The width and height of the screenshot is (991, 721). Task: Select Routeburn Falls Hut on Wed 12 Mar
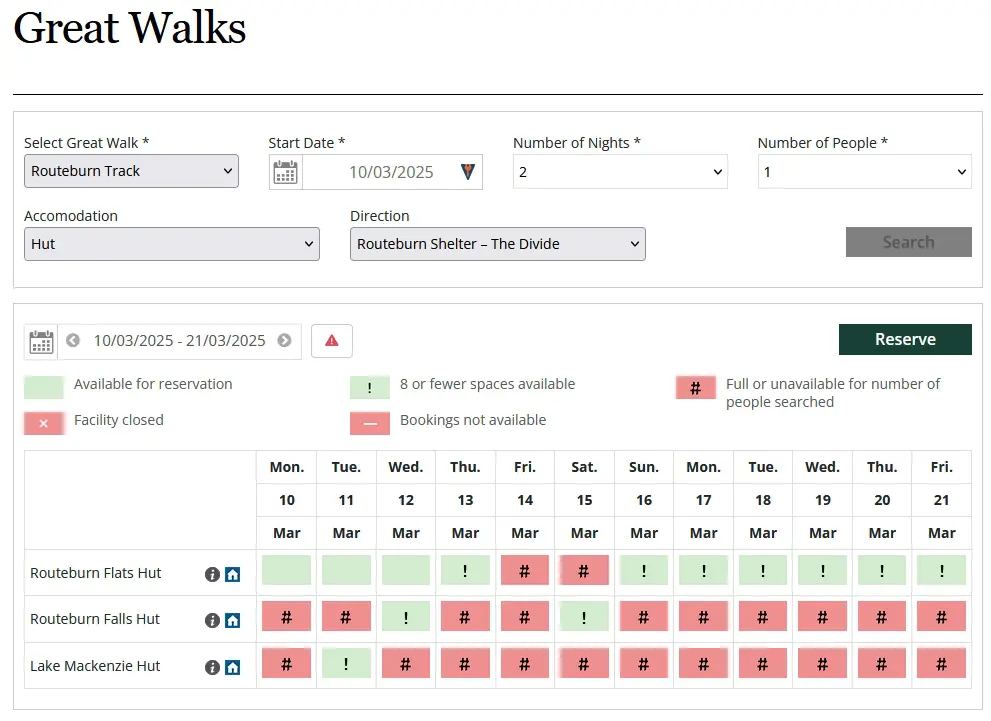406,617
